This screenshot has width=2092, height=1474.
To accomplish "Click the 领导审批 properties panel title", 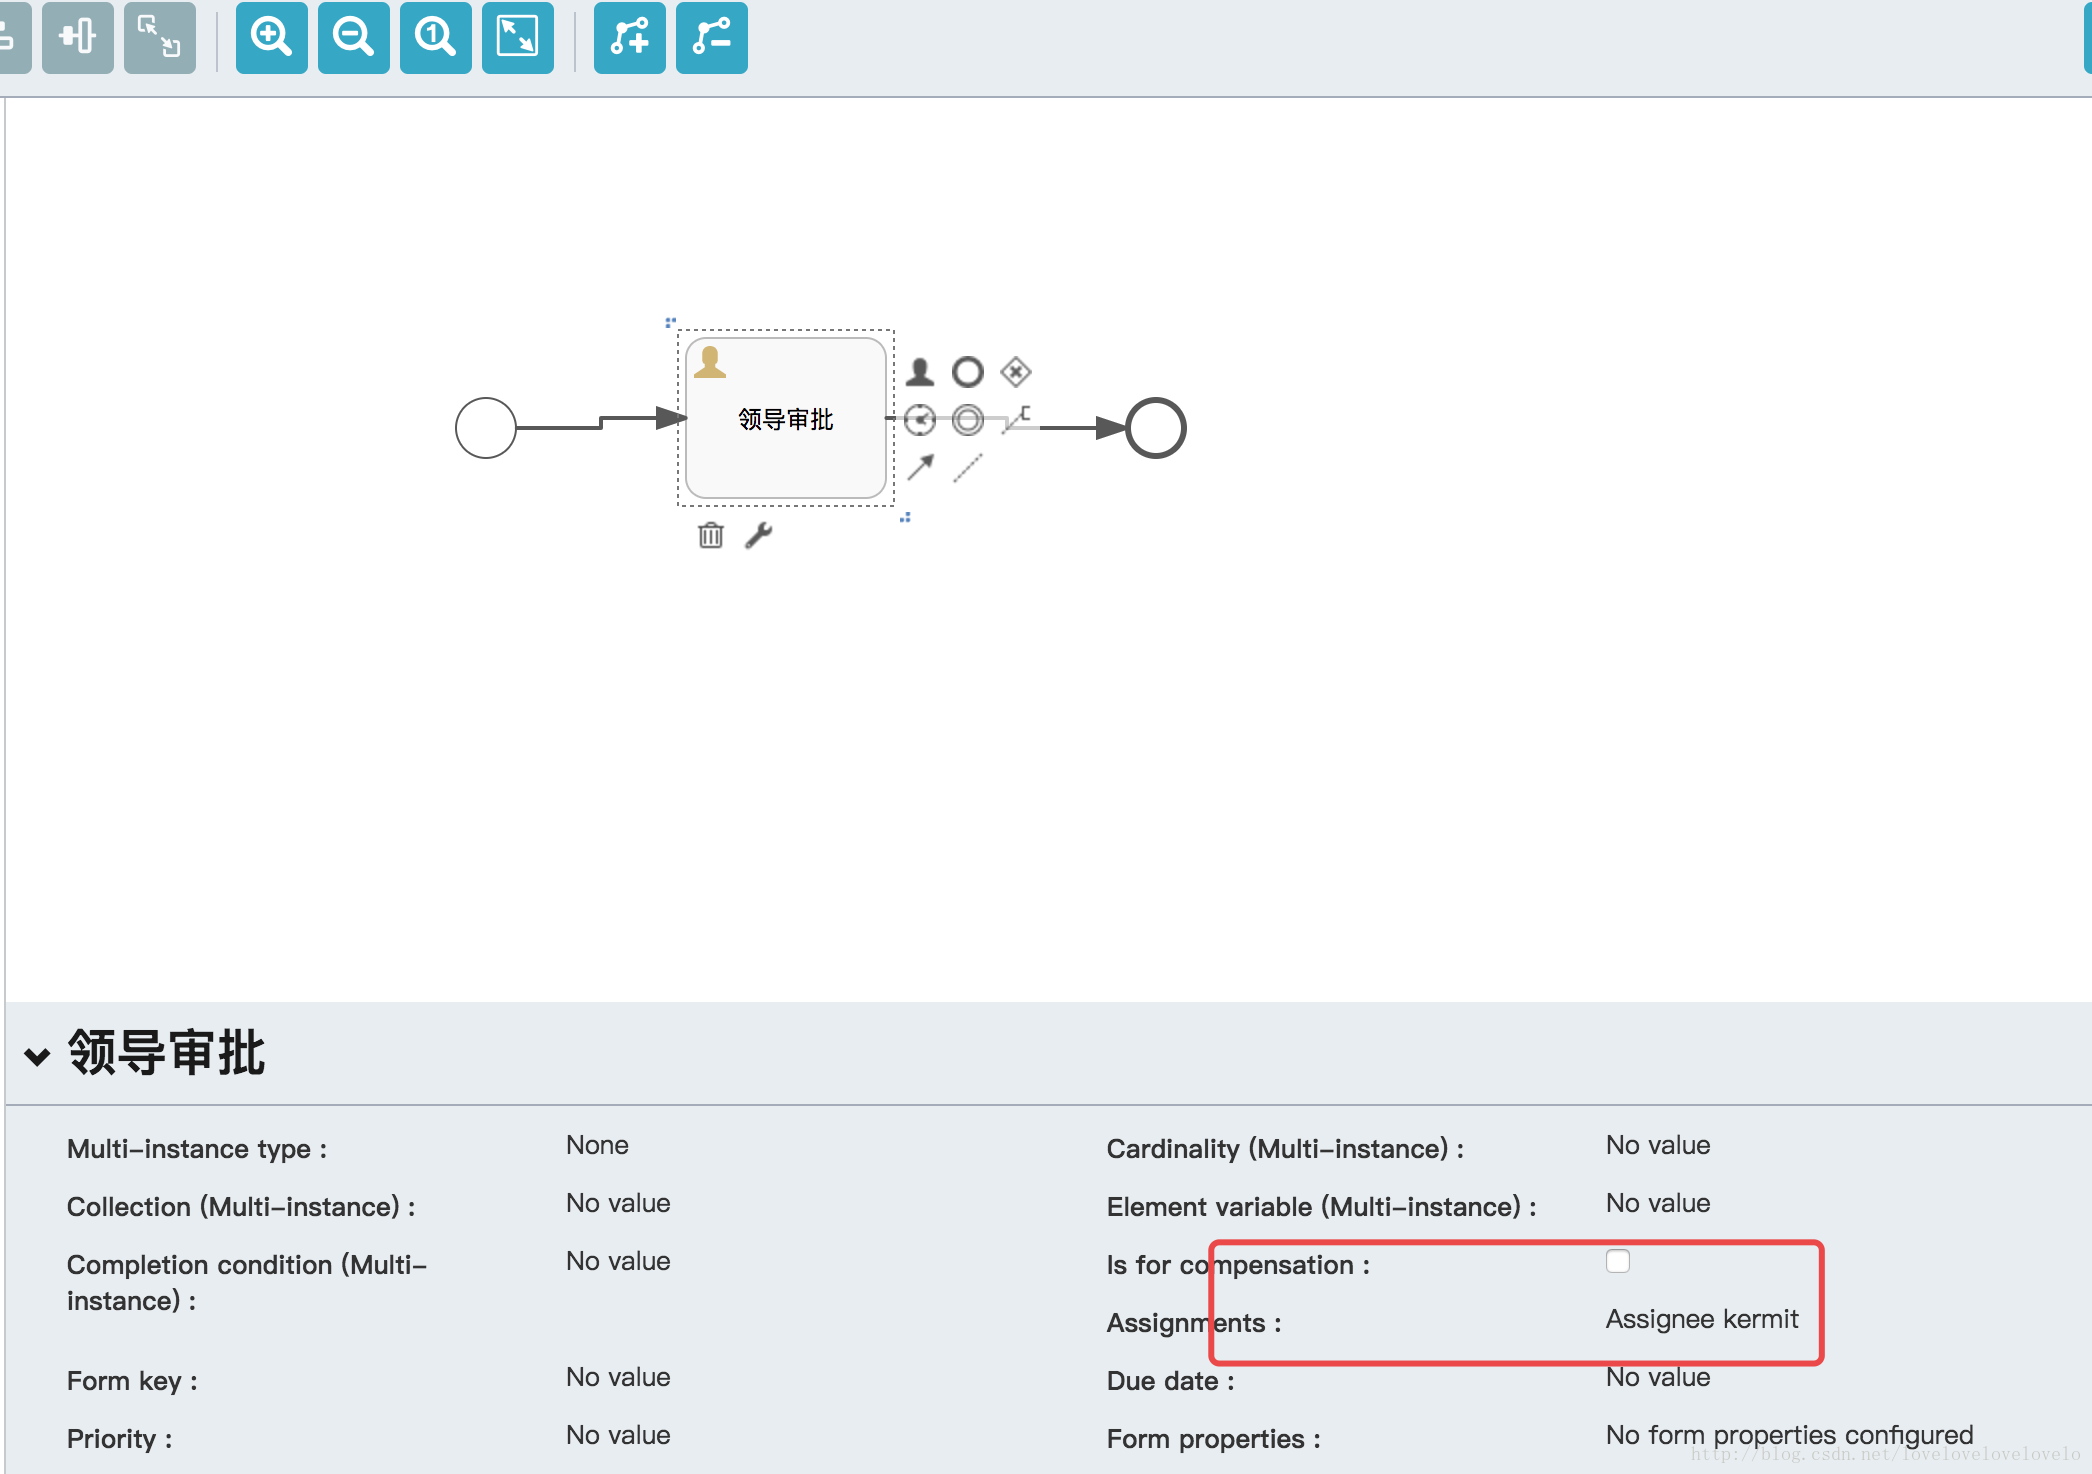I will [x=166, y=1053].
